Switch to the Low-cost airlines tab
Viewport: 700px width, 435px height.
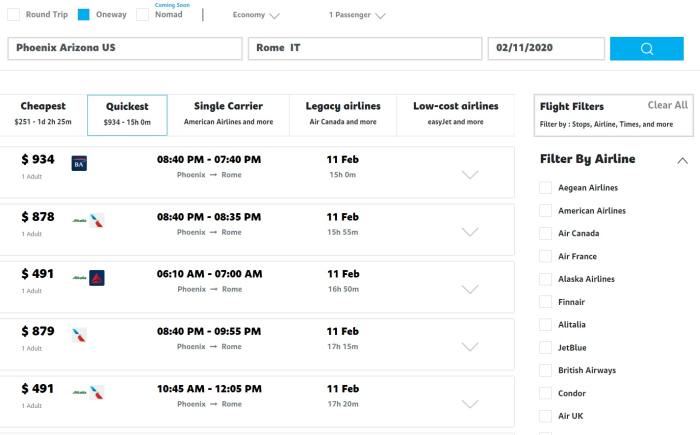coord(455,114)
